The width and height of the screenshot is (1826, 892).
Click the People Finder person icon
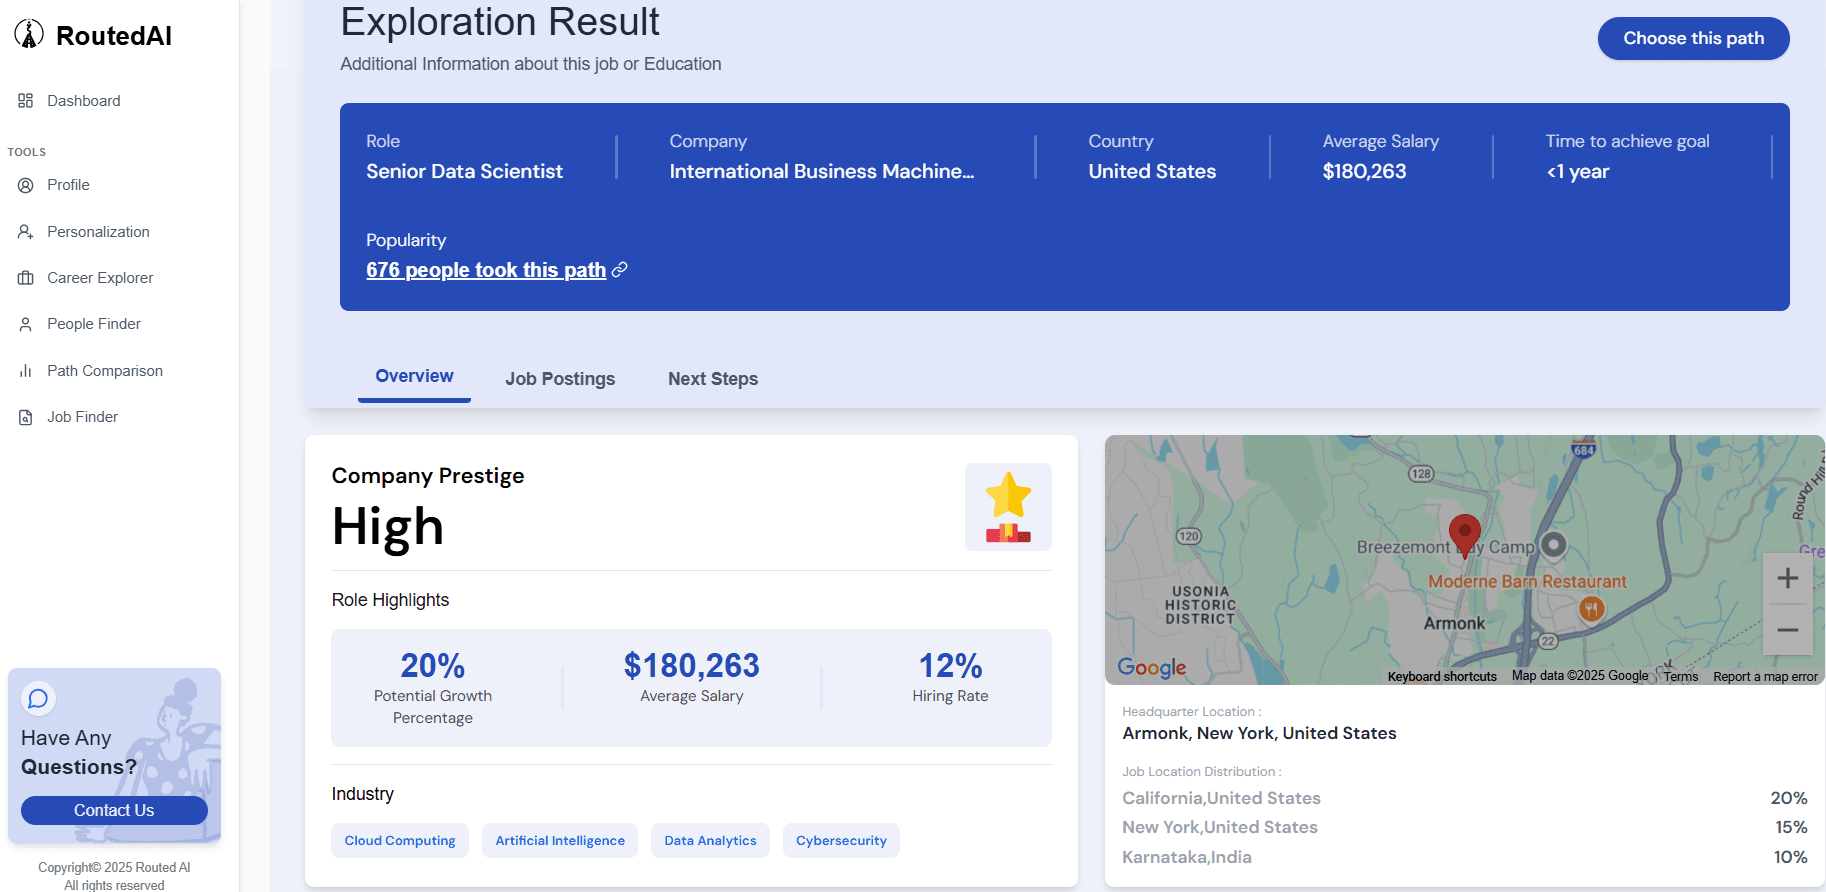(x=26, y=324)
